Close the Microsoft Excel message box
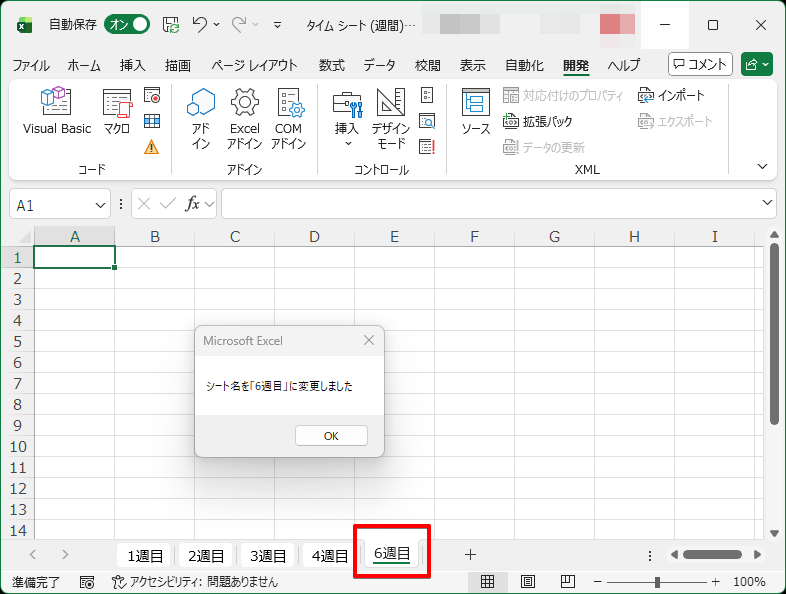This screenshot has width=786, height=594. click(x=369, y=340)
